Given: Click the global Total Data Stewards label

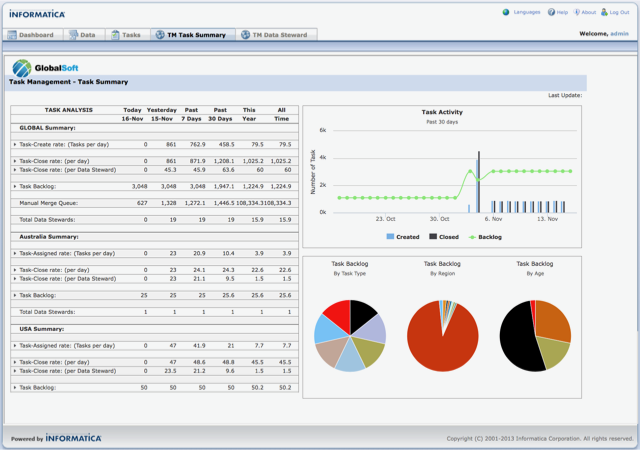Looking at the screenshot, I should click(x=47, y=220).
